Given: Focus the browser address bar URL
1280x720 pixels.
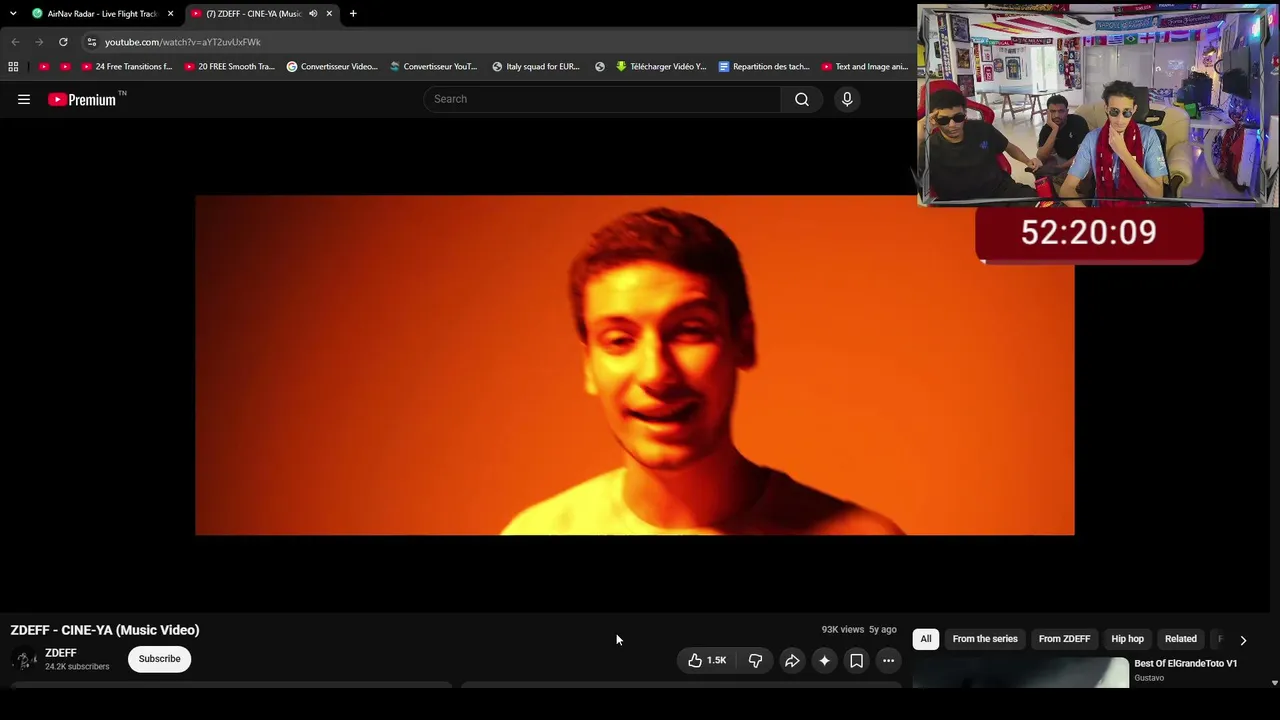Looking at the screenshot, I should tap(183, 42).
